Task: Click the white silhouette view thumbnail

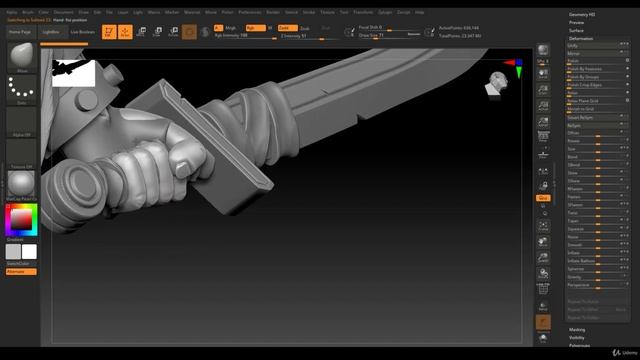Action: (73, 73)
